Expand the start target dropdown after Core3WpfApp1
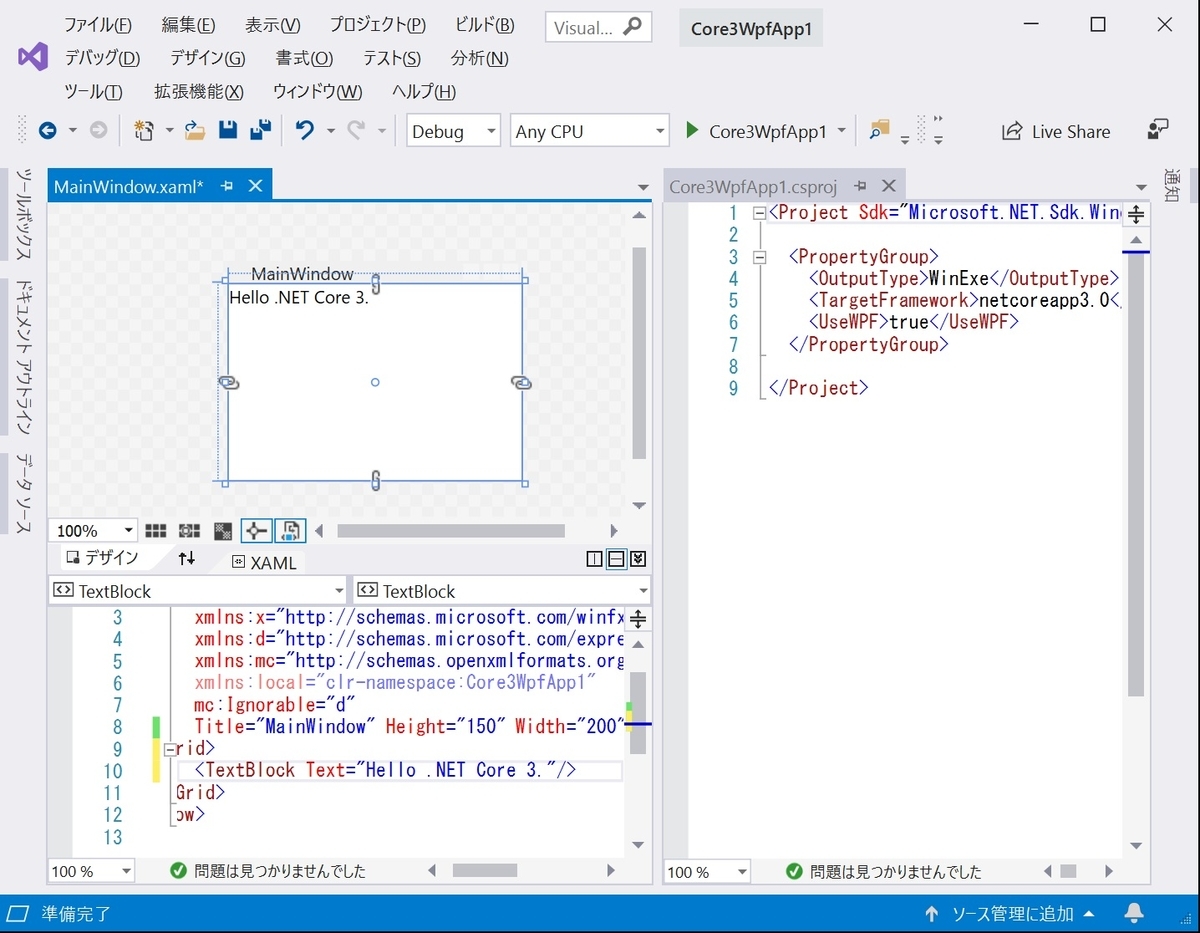 841,131
